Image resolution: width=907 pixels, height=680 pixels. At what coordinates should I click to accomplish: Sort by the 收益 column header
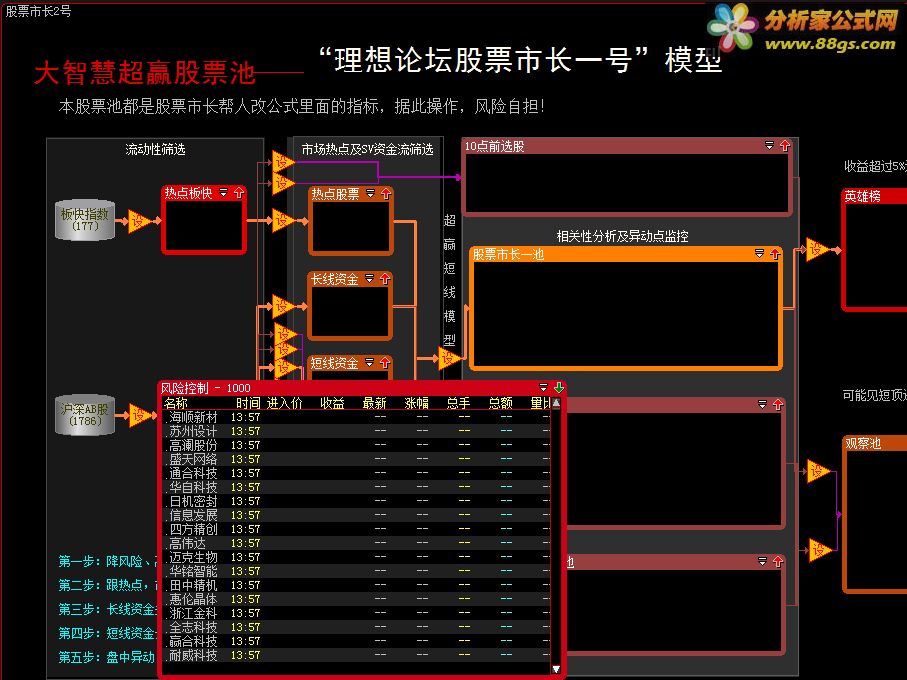(x=332, y=403)
